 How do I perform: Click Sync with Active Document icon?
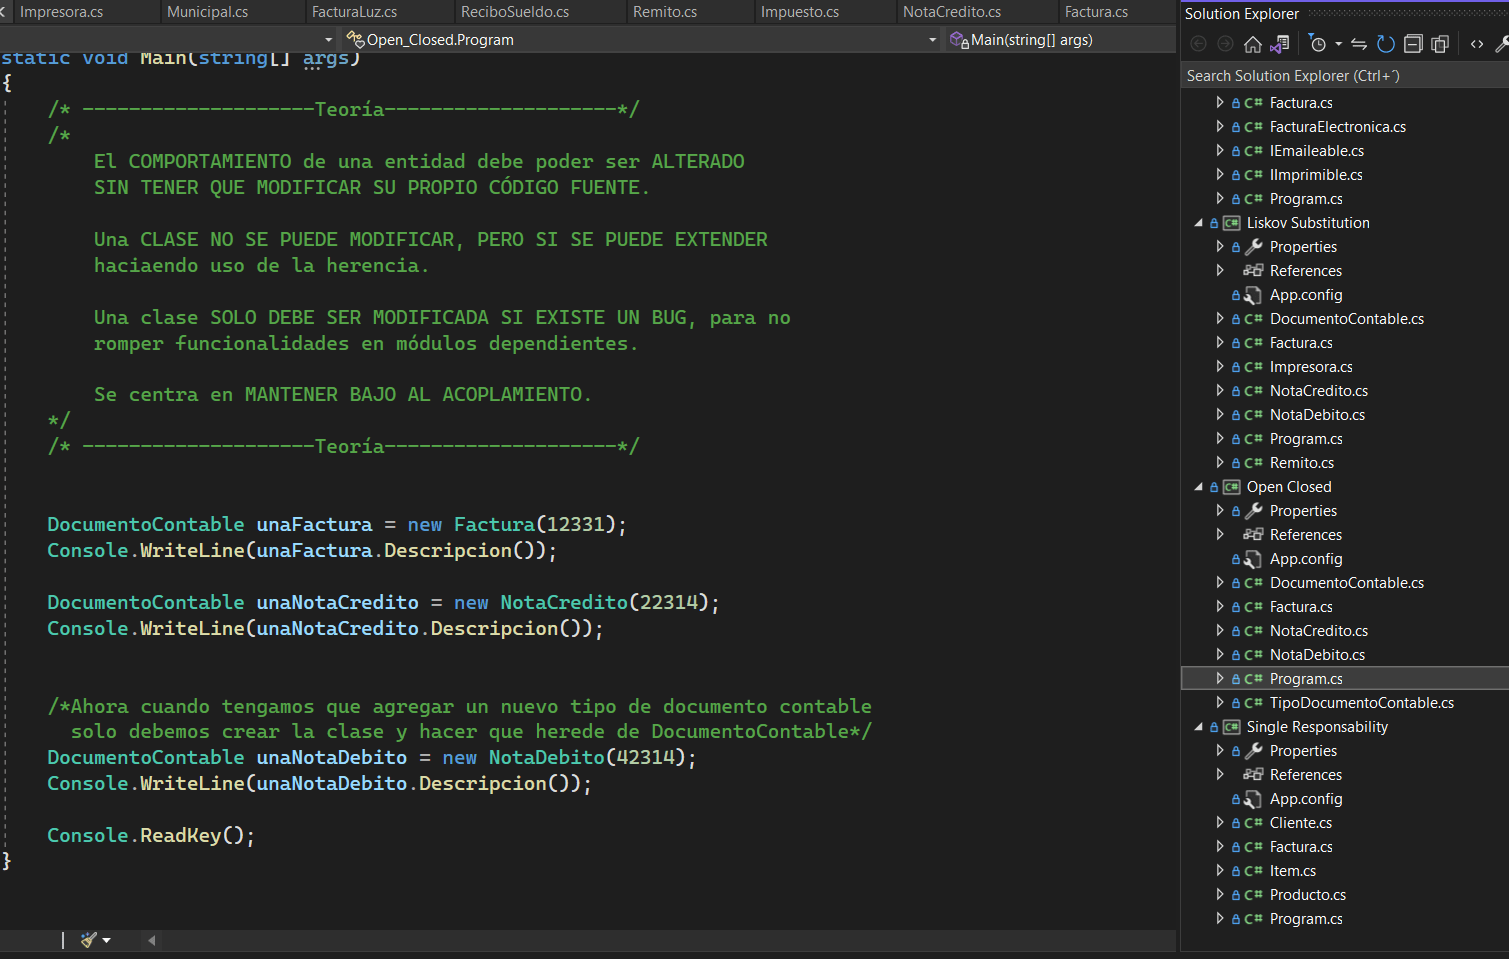point(1358,44)
